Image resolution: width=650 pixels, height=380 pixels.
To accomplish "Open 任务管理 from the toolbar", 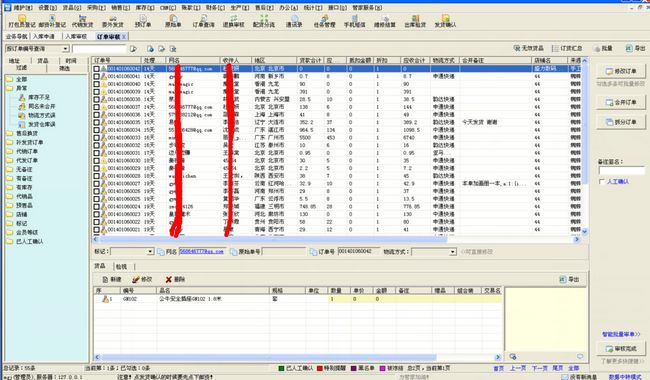I will tap(324, 21).
